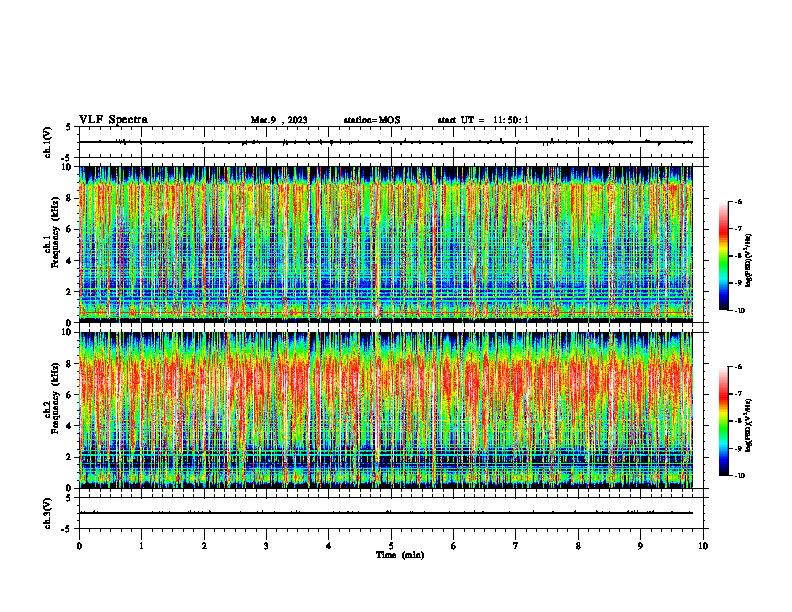Click the ch.2 colorbar log(PSD) unit label
The width and height of the screenshot is (792, 612).
750,426
